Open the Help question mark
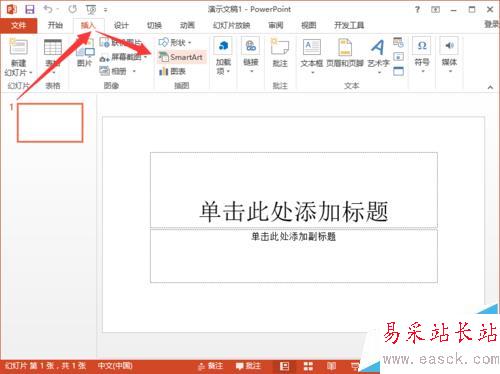500x374 pixels. [x=417, y=10]
